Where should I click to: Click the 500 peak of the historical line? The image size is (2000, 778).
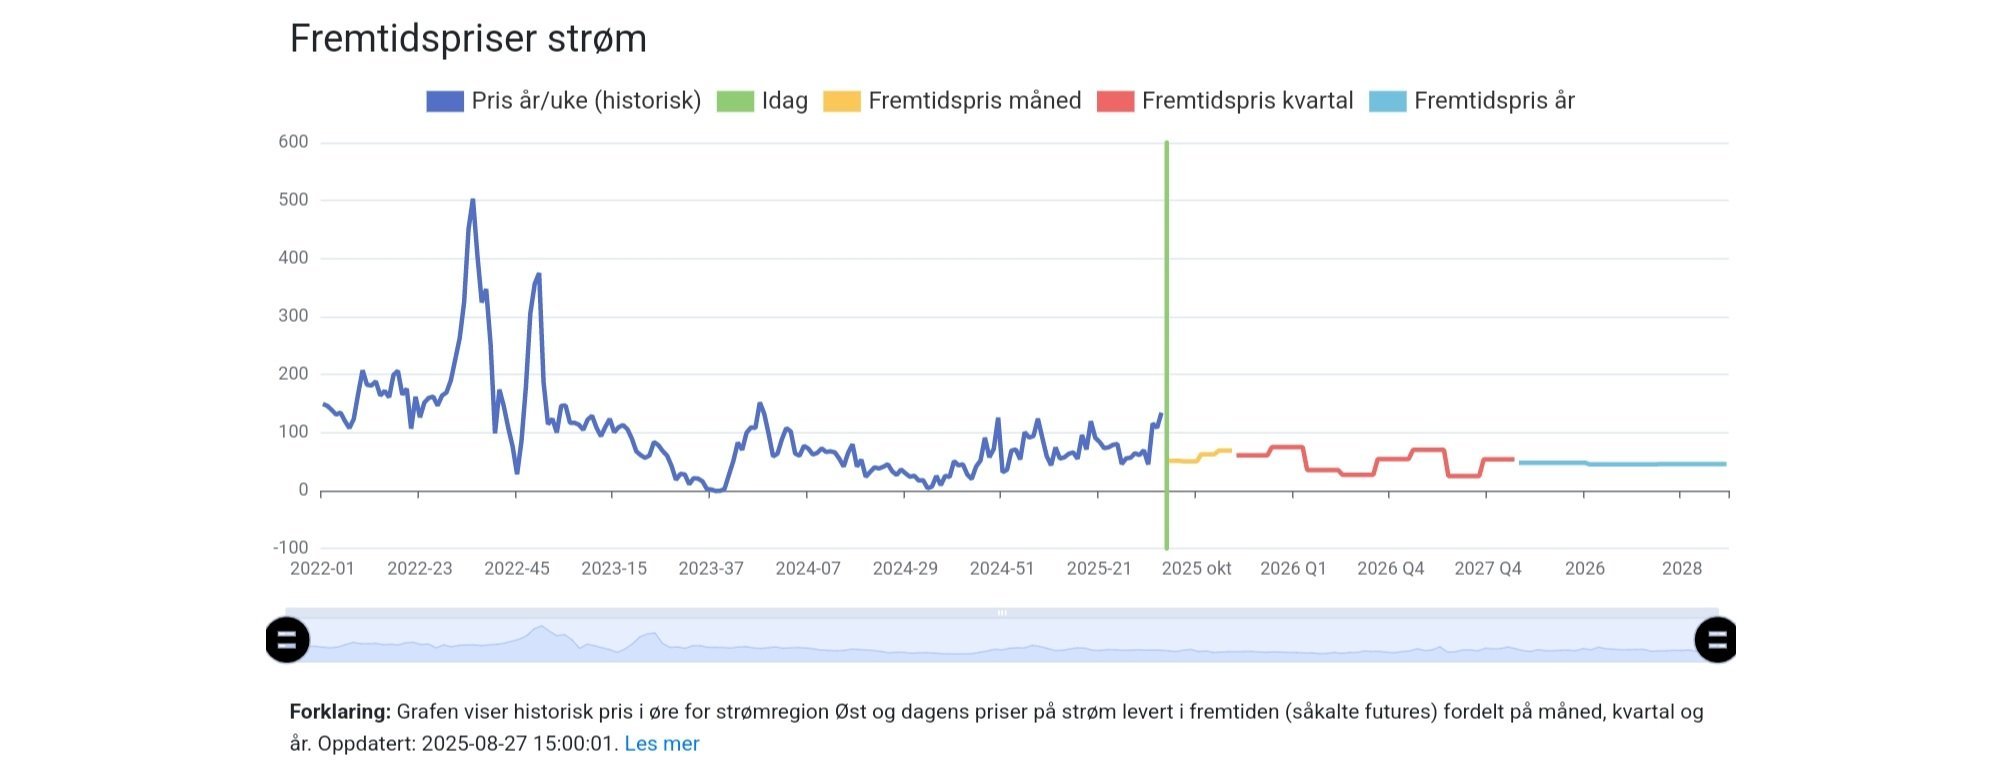point(472,202)
